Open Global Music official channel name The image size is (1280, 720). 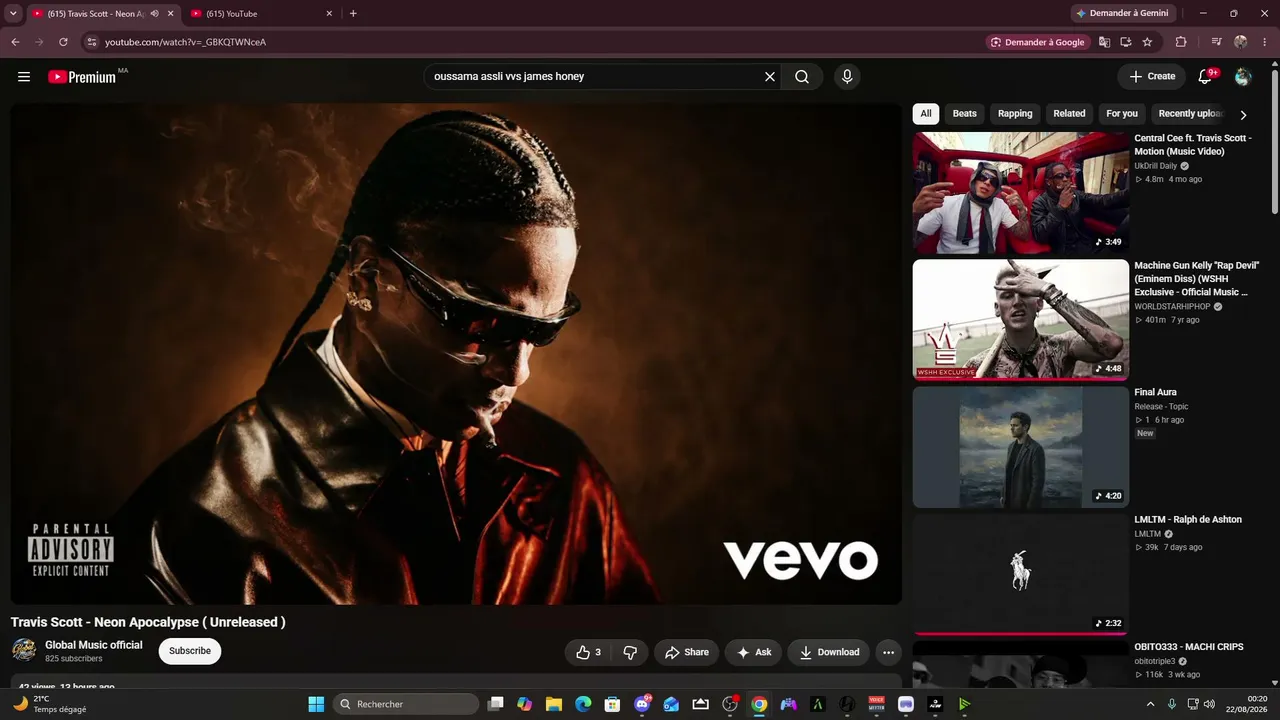[94, 645]
